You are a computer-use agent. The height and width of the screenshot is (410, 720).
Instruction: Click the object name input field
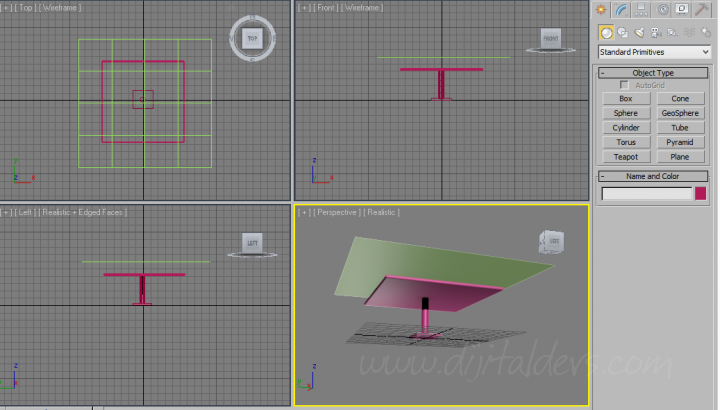click(x=646, y=194)
